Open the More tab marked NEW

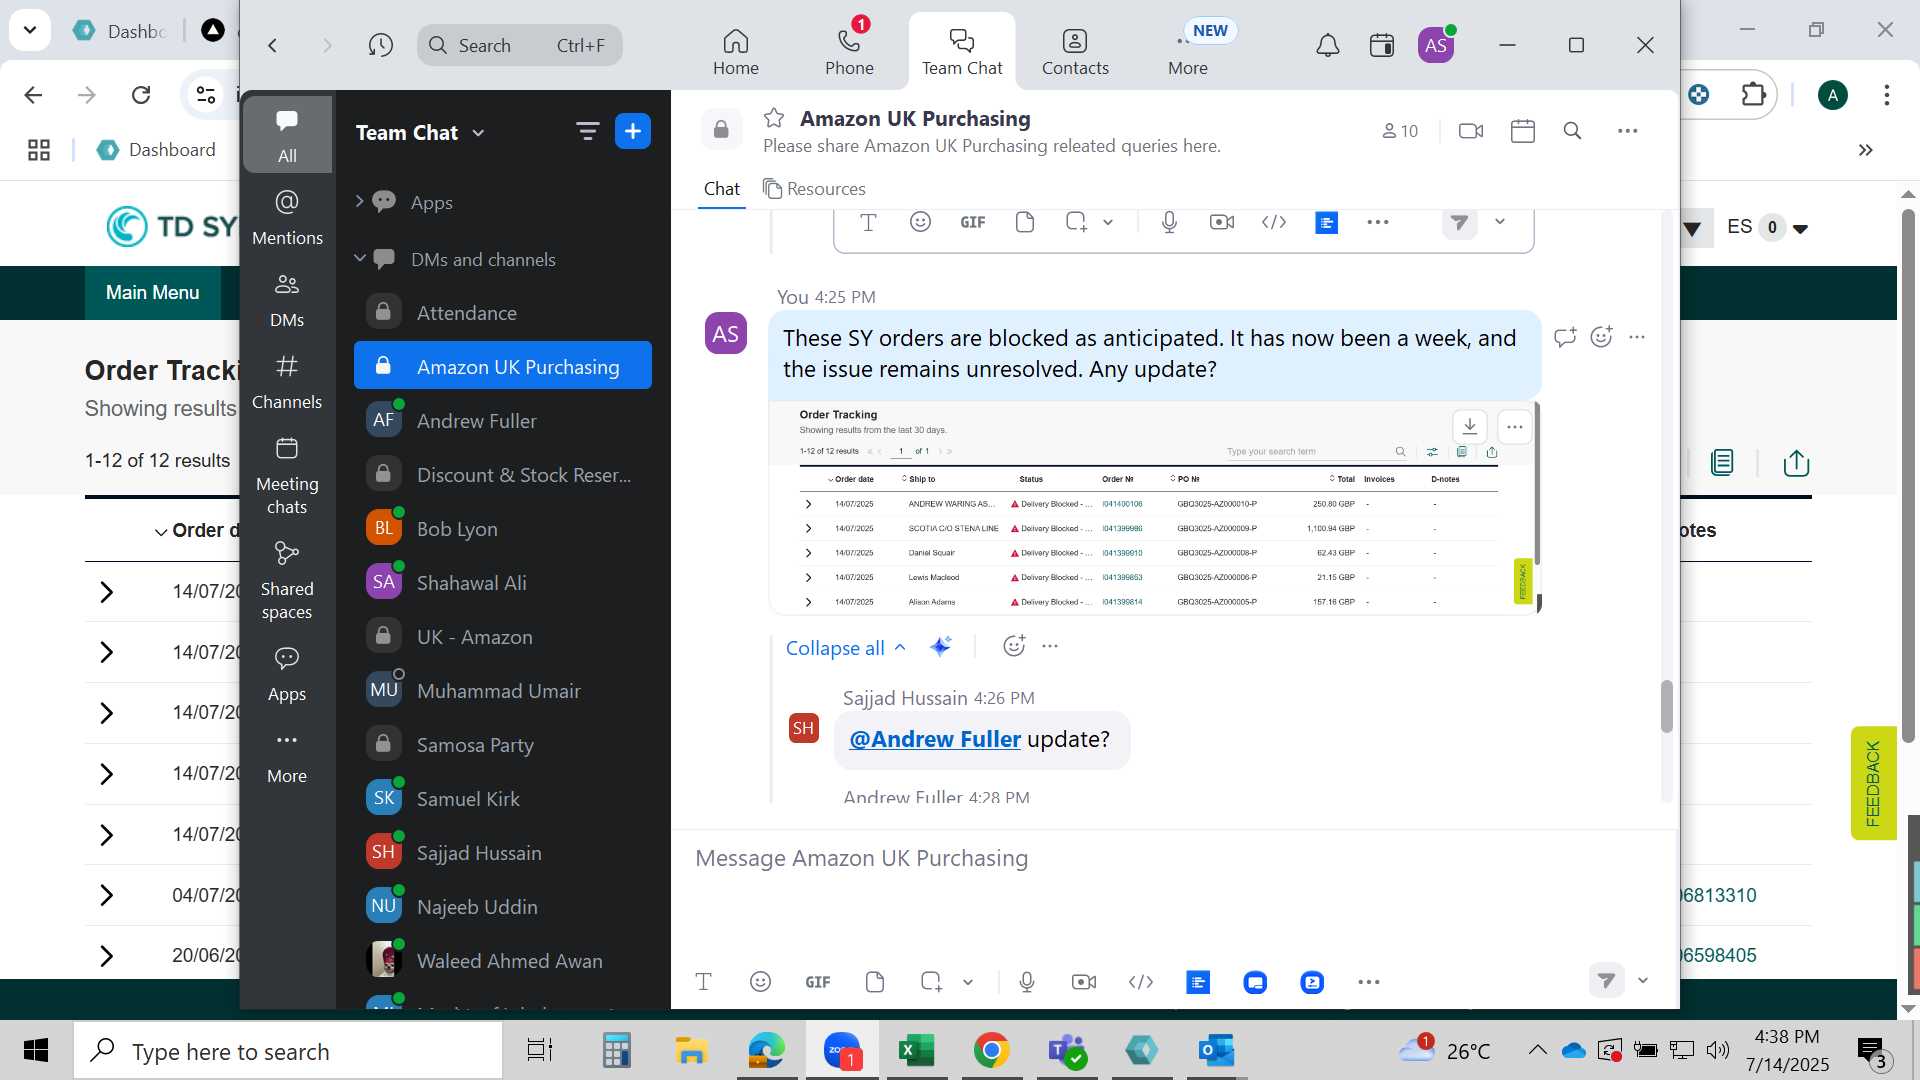(1188, 52)
